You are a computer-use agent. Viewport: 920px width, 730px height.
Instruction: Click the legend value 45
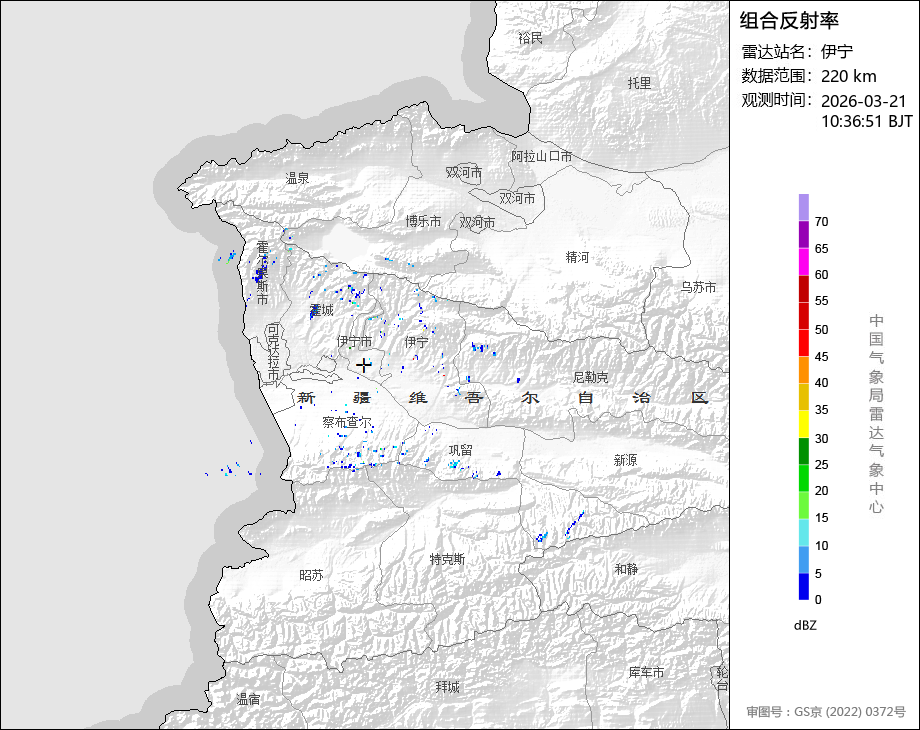click(x=821, y=357)
